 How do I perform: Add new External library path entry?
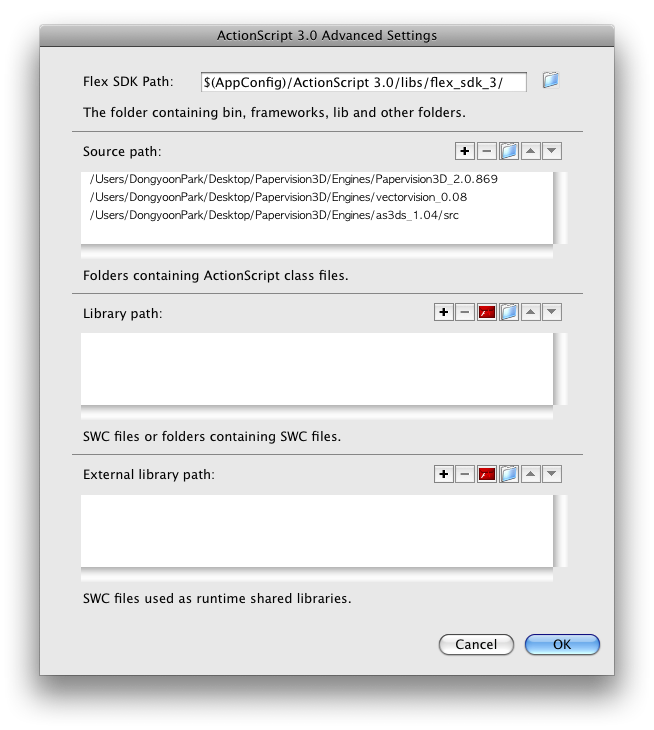444,474
